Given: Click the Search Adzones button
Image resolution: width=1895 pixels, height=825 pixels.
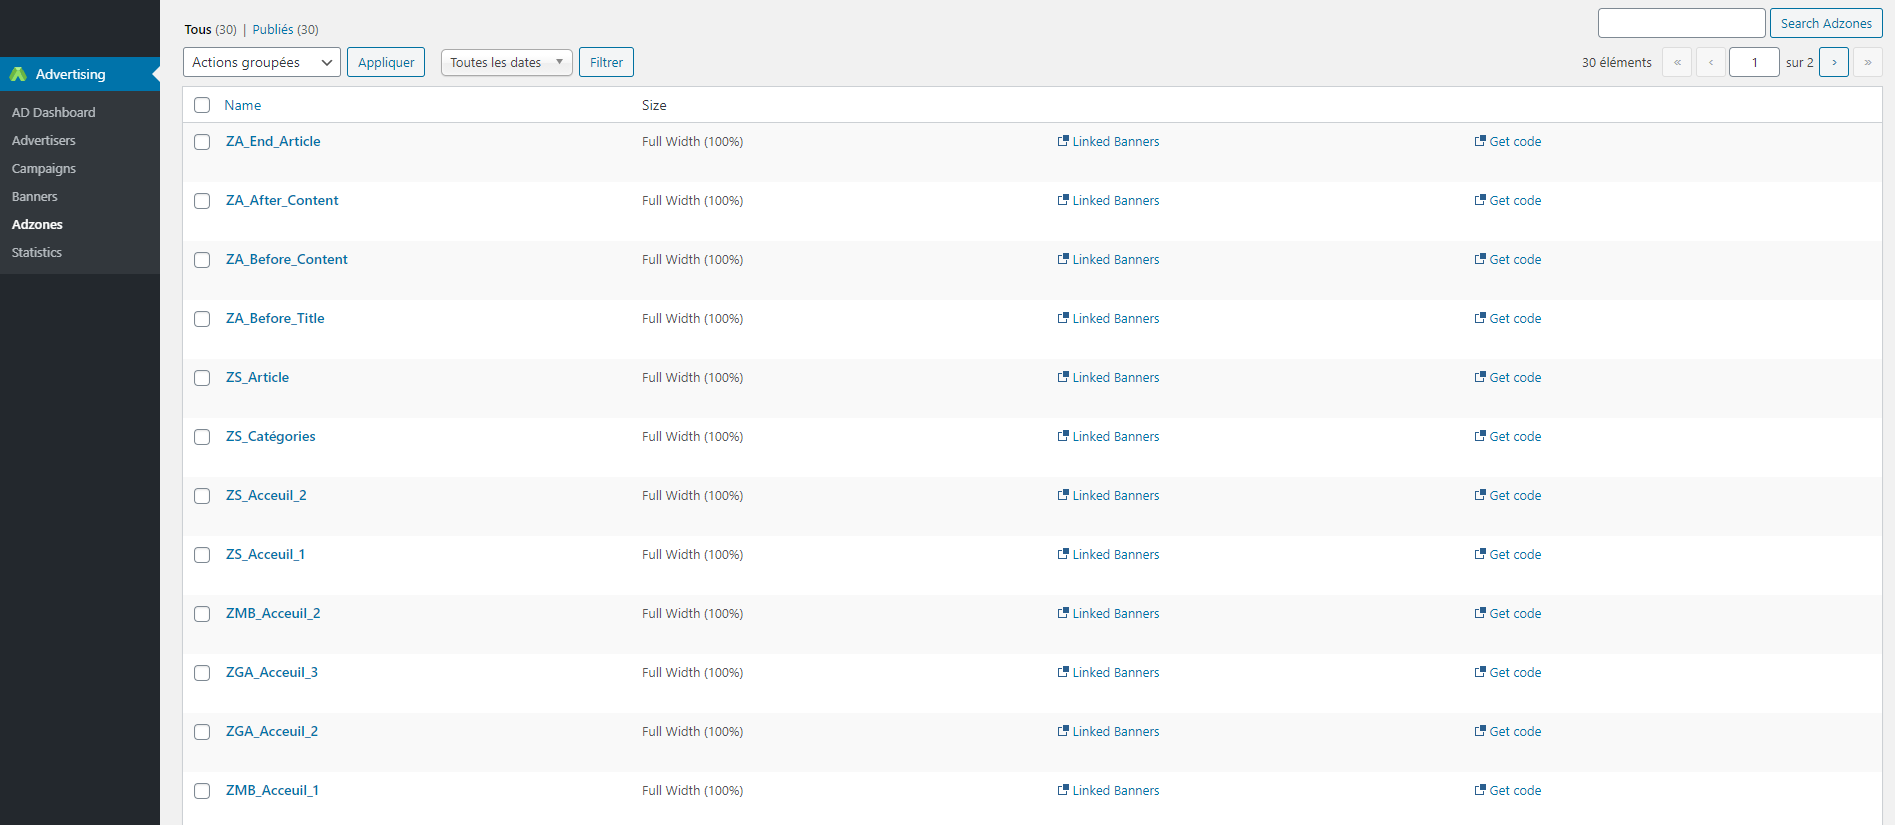Looking at the screenshot, I should [x=1826, y=23].
